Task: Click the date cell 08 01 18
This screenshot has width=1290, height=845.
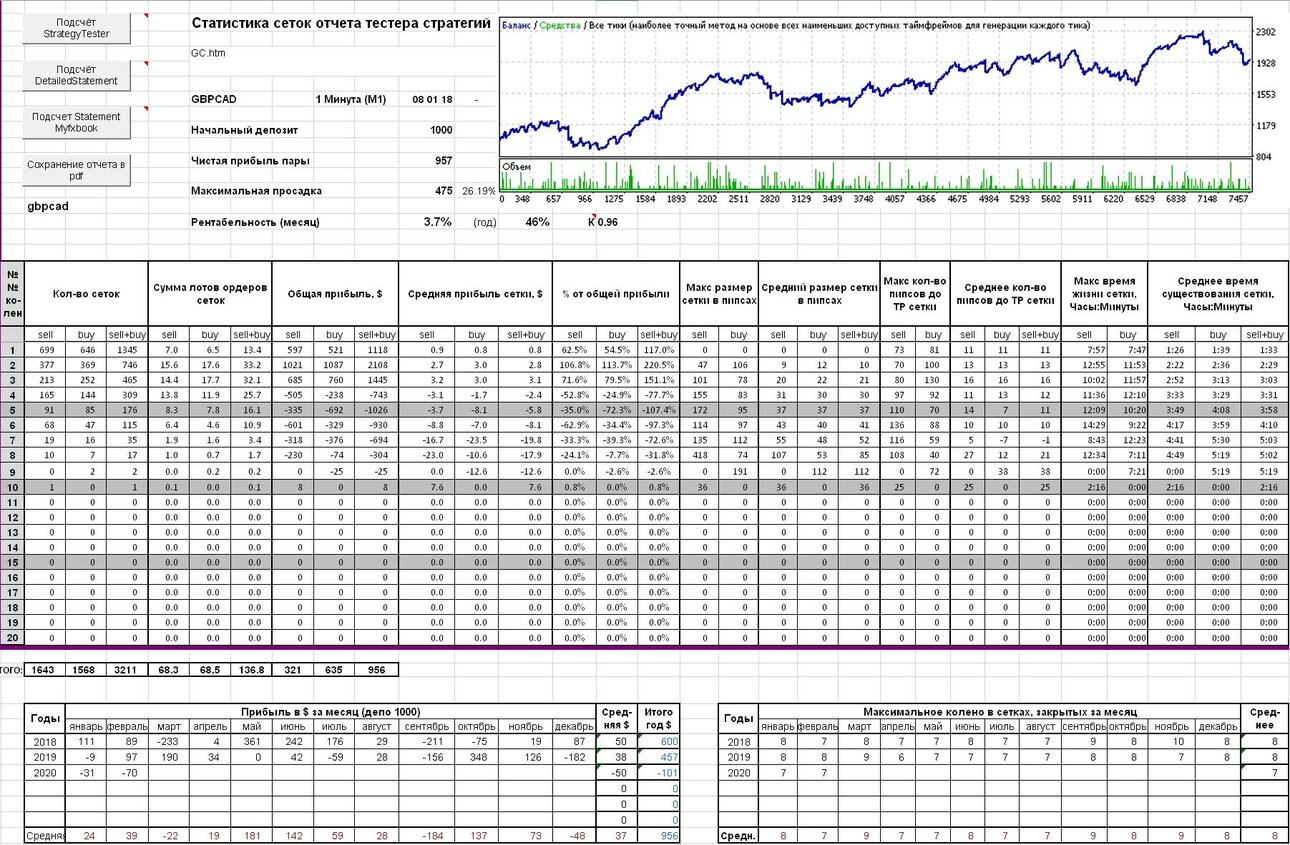Action: 432,100
